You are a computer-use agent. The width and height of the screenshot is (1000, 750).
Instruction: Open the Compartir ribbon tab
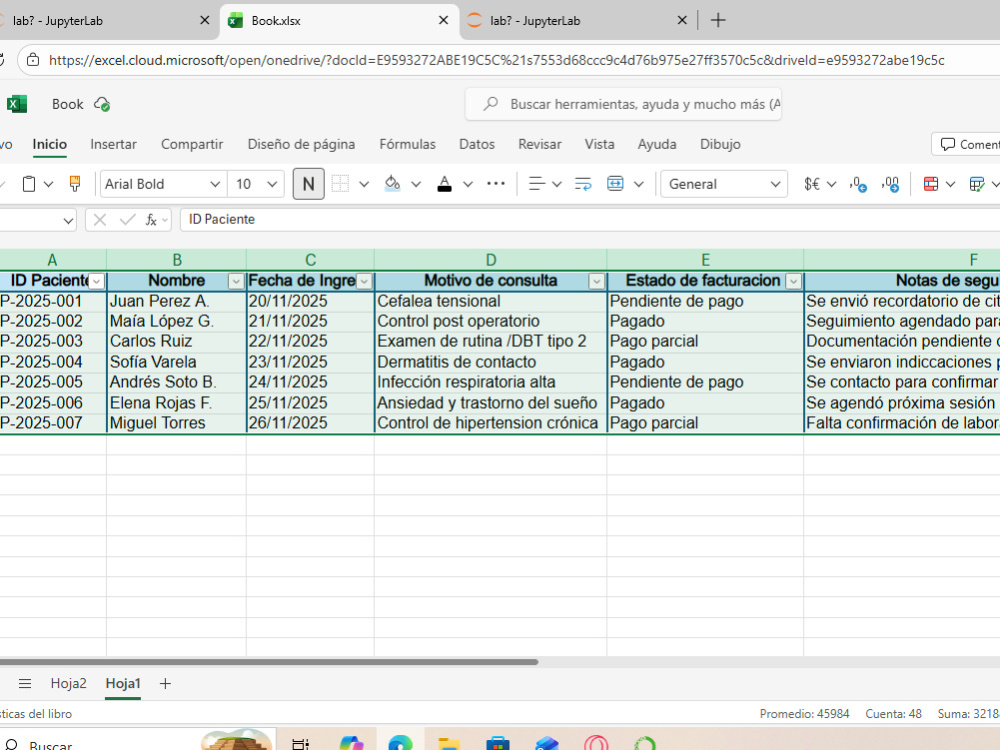[192, 144]
